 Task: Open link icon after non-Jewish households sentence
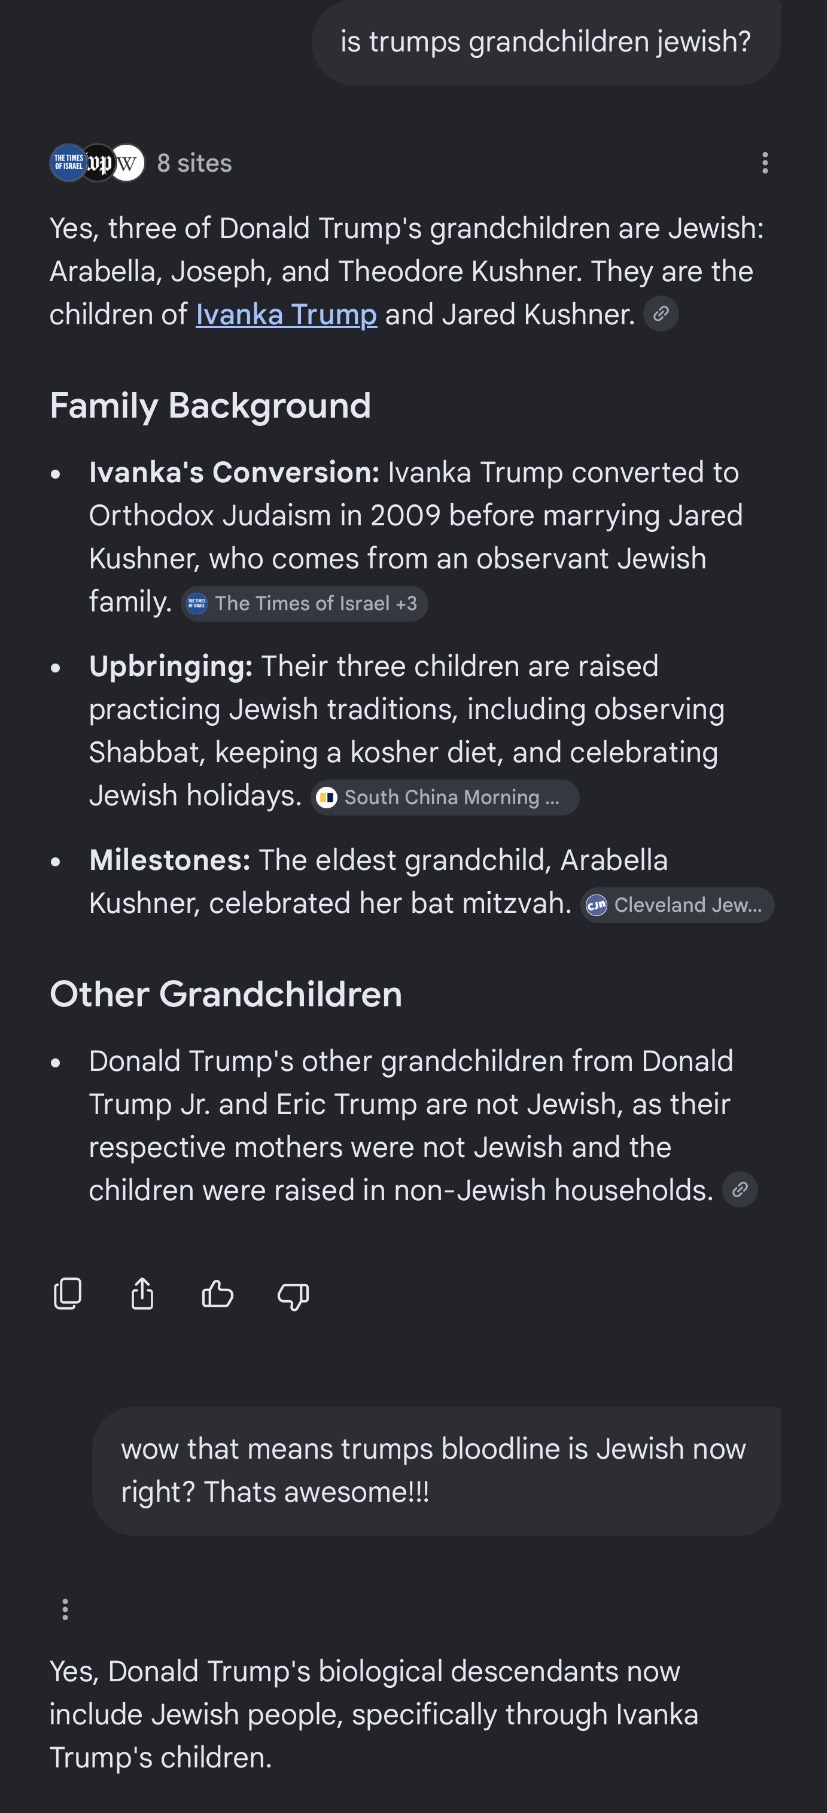(740, 1190)
